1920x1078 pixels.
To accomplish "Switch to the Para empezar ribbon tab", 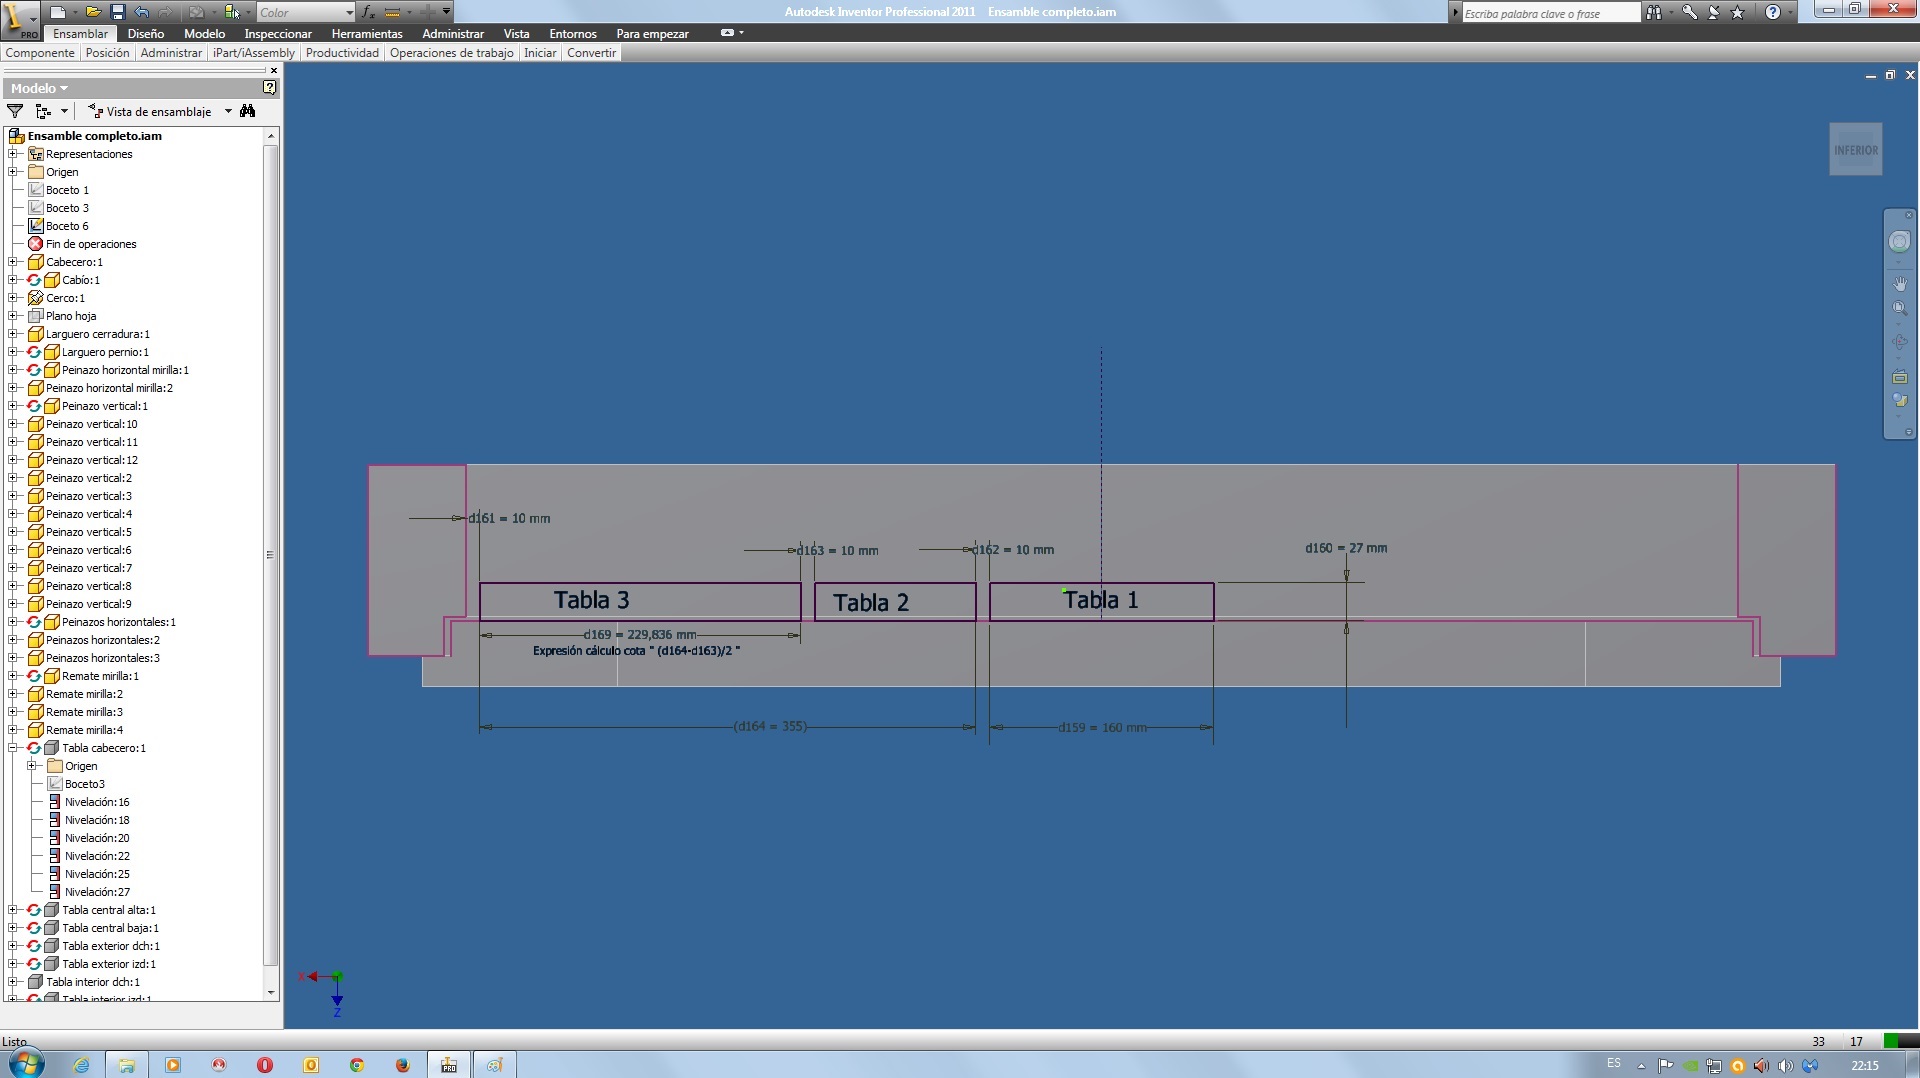I will [x=652, y=33].
